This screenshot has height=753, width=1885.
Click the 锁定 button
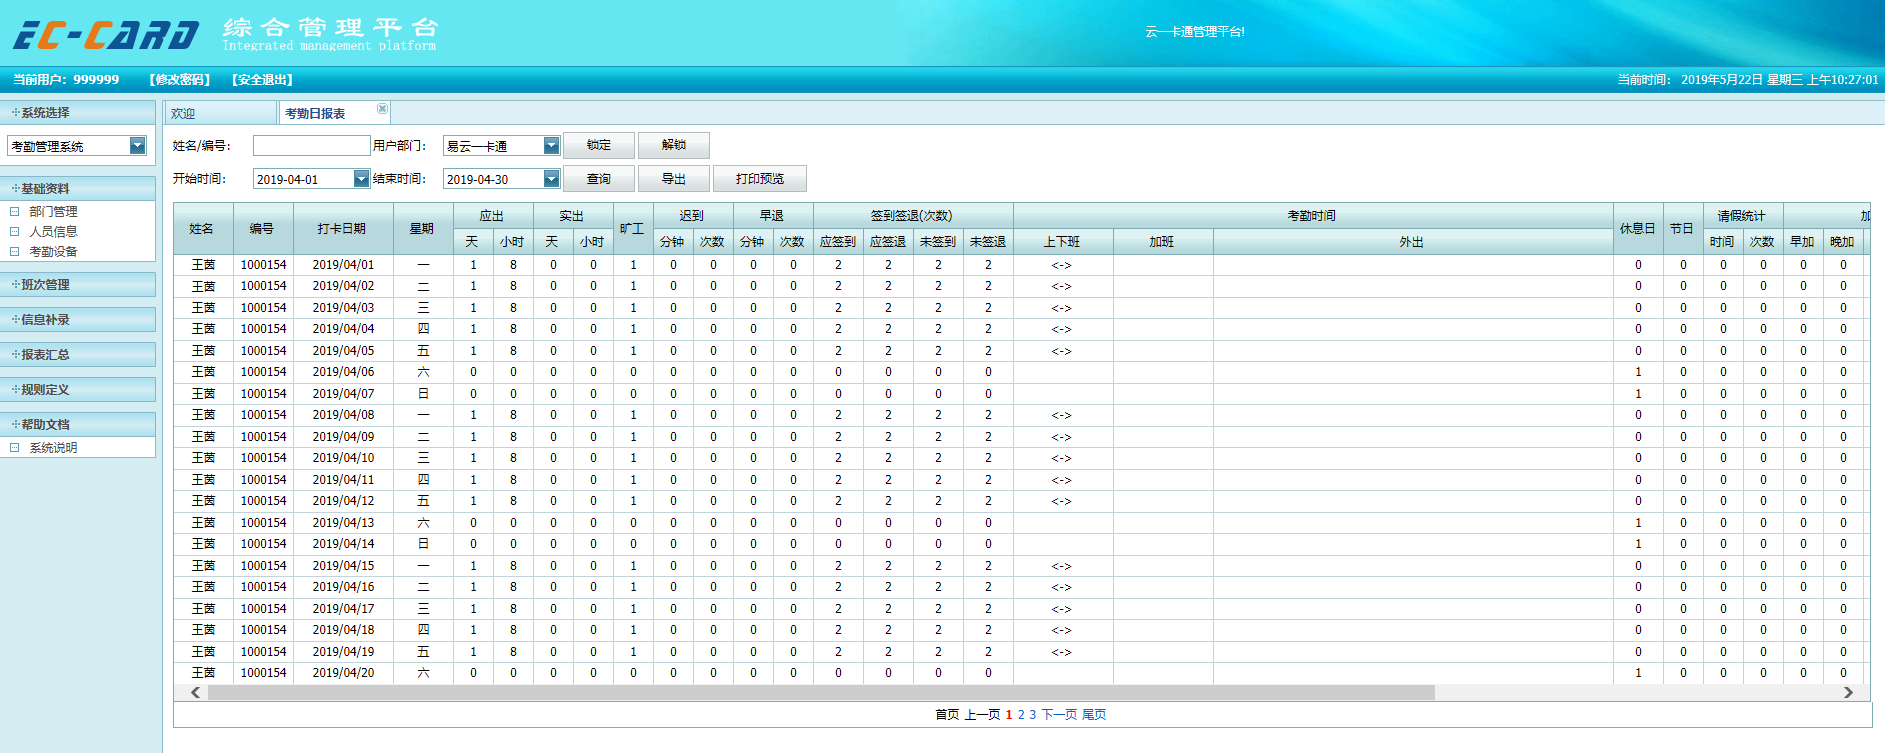point(598,145)
